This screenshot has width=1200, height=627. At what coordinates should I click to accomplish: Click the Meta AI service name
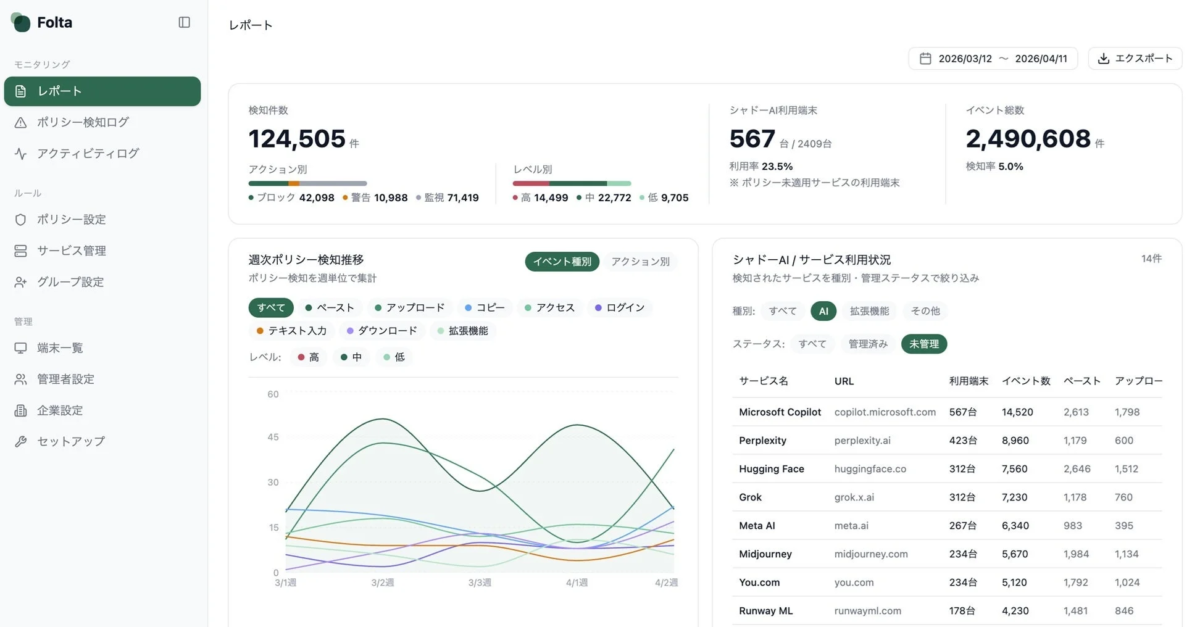pyautogui.click(x=757, y=526)
